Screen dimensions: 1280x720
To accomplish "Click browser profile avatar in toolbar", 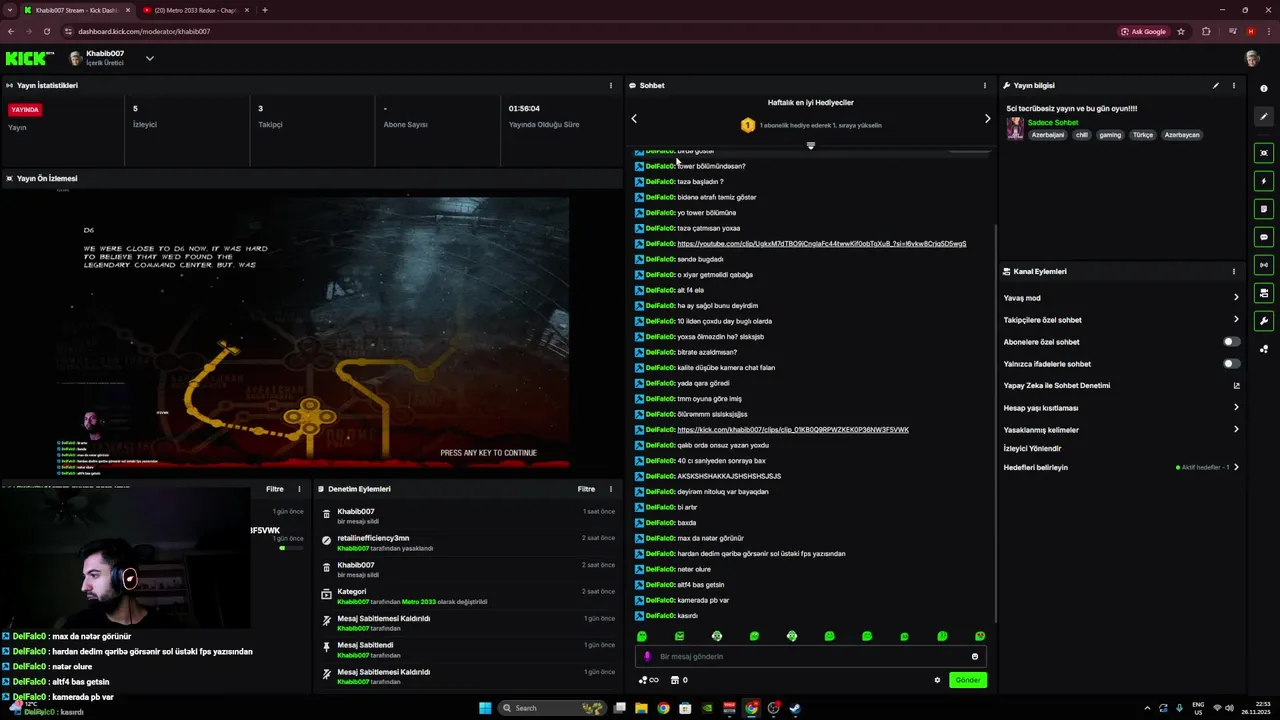I will (x=1250, y=31).
